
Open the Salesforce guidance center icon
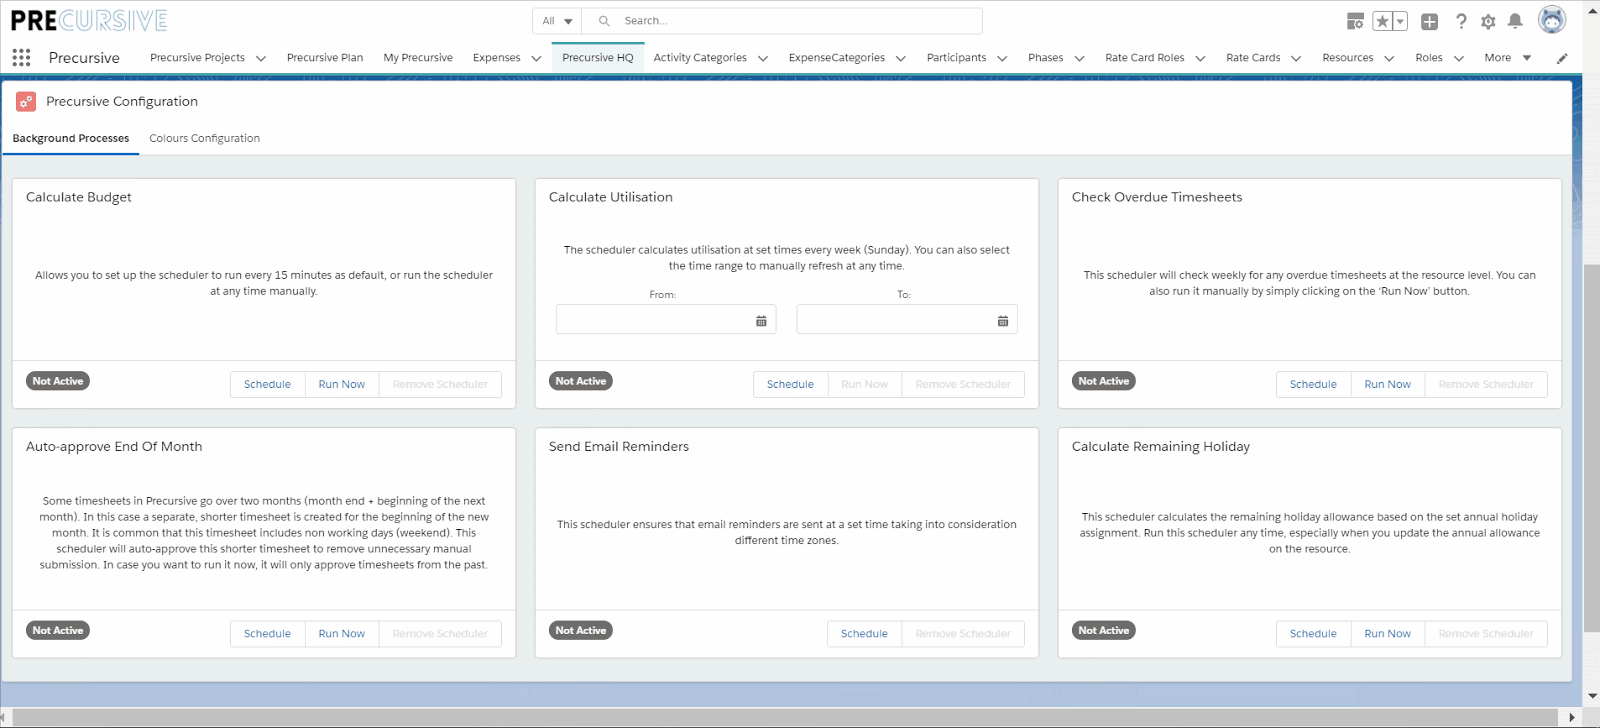tap(1355, 21)
